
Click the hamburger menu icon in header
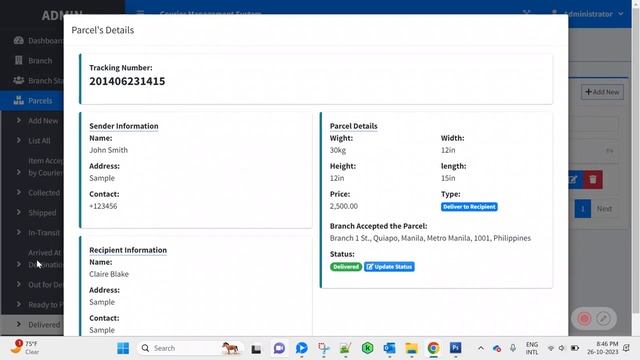[140, 12]
